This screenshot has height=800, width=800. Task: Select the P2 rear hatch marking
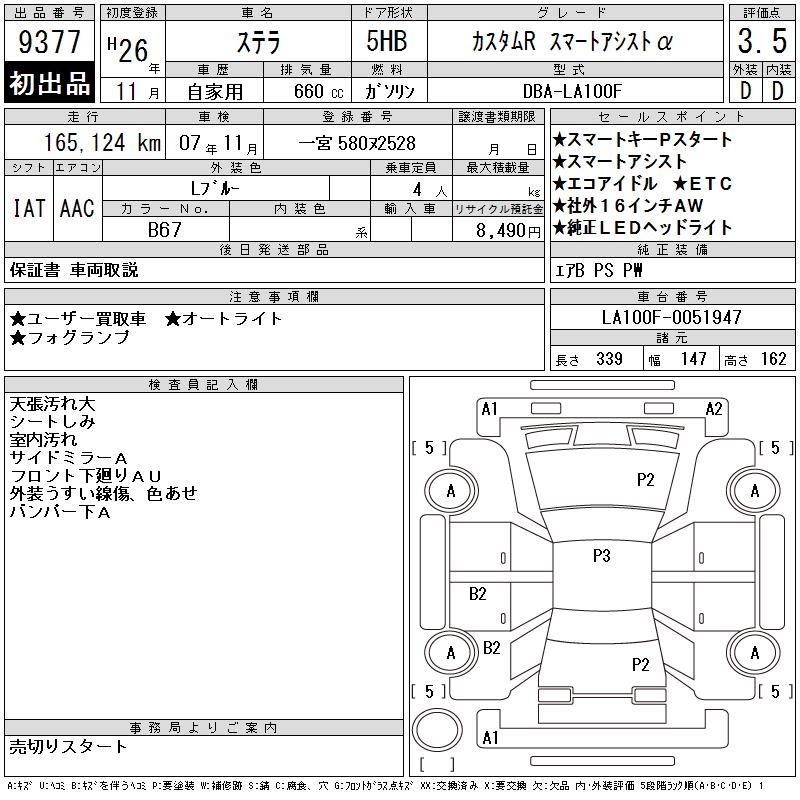[640, 664]
